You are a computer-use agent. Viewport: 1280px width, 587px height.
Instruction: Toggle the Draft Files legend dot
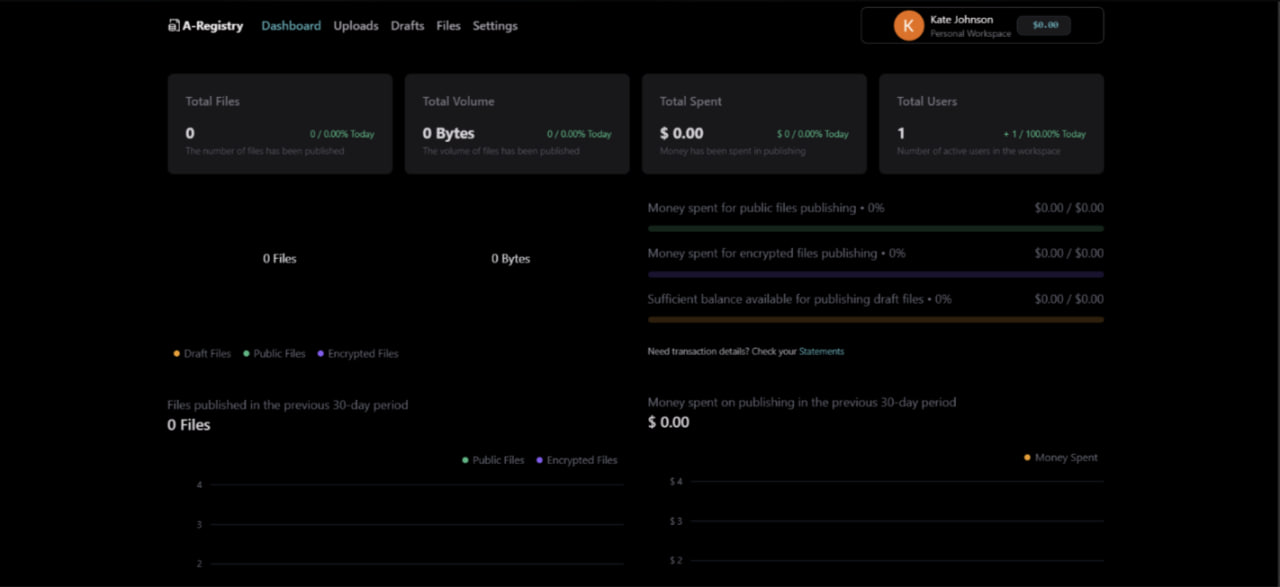coord(177,354)
